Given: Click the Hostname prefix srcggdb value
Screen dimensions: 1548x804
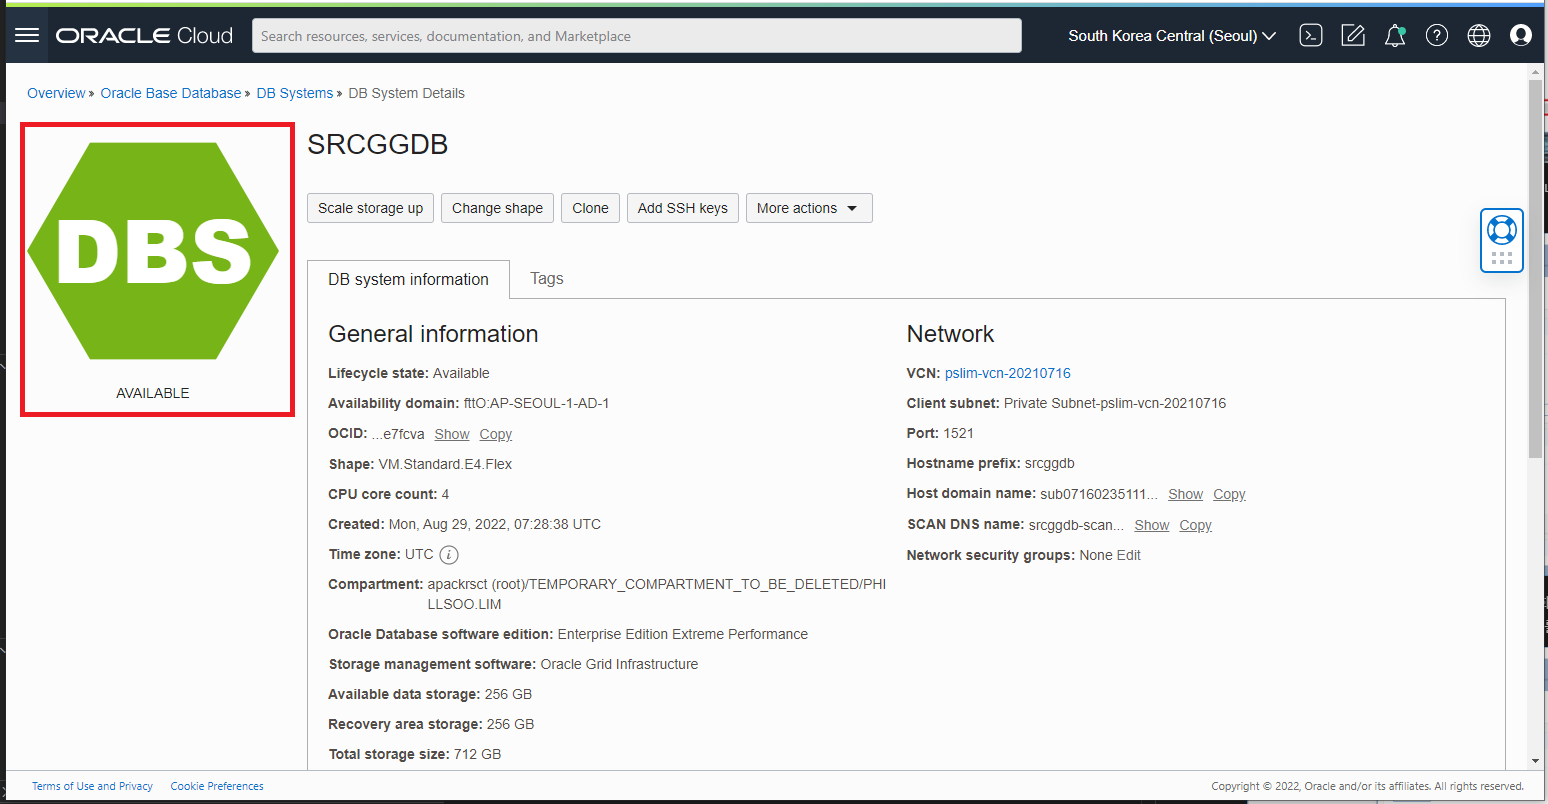Looking at the screenshot, I should 1050,463.
